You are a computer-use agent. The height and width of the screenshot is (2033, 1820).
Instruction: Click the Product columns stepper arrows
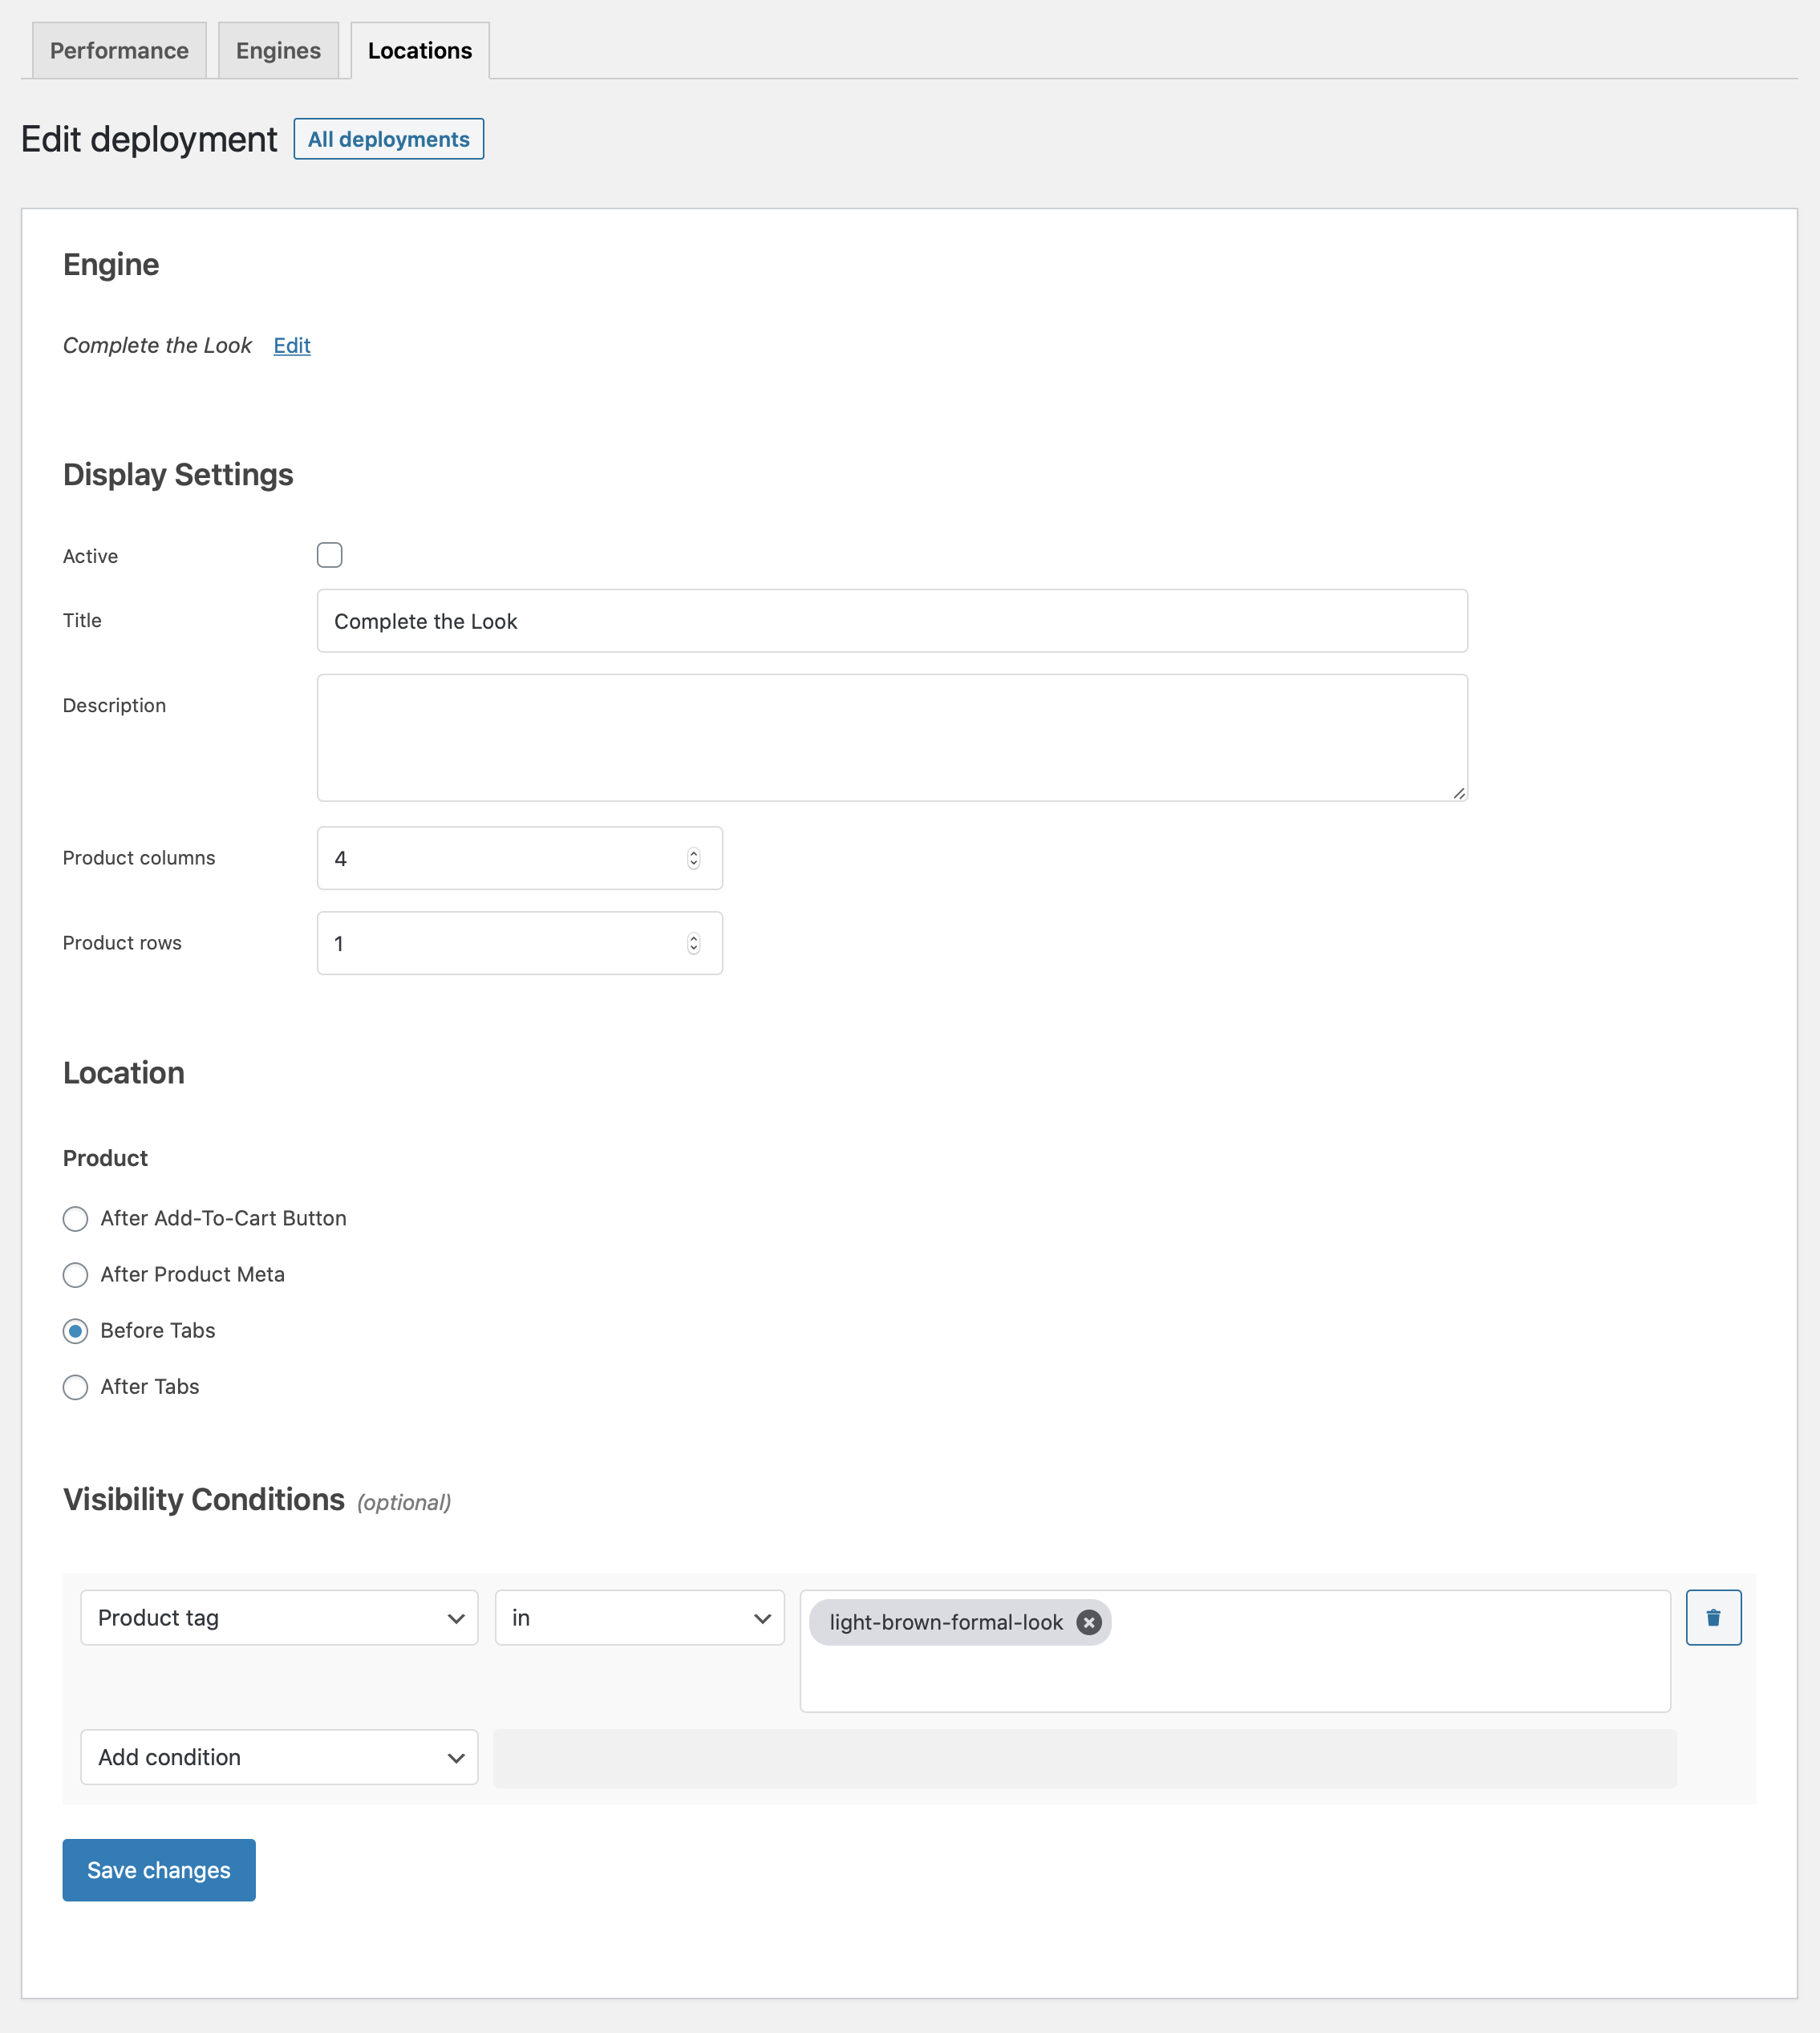[x=693, y=858]
